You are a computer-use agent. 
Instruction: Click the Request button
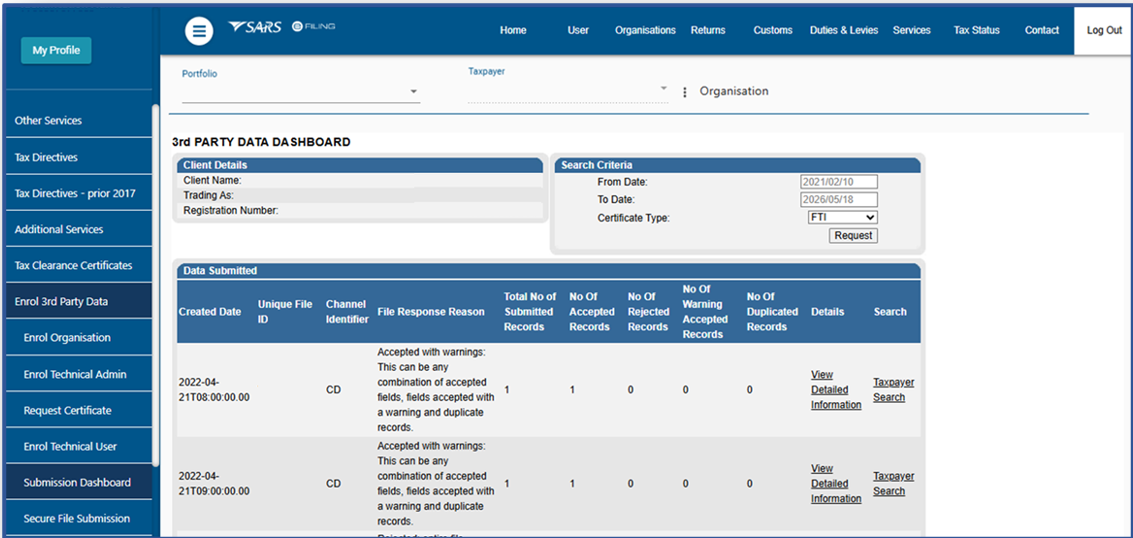click(853, 236)
